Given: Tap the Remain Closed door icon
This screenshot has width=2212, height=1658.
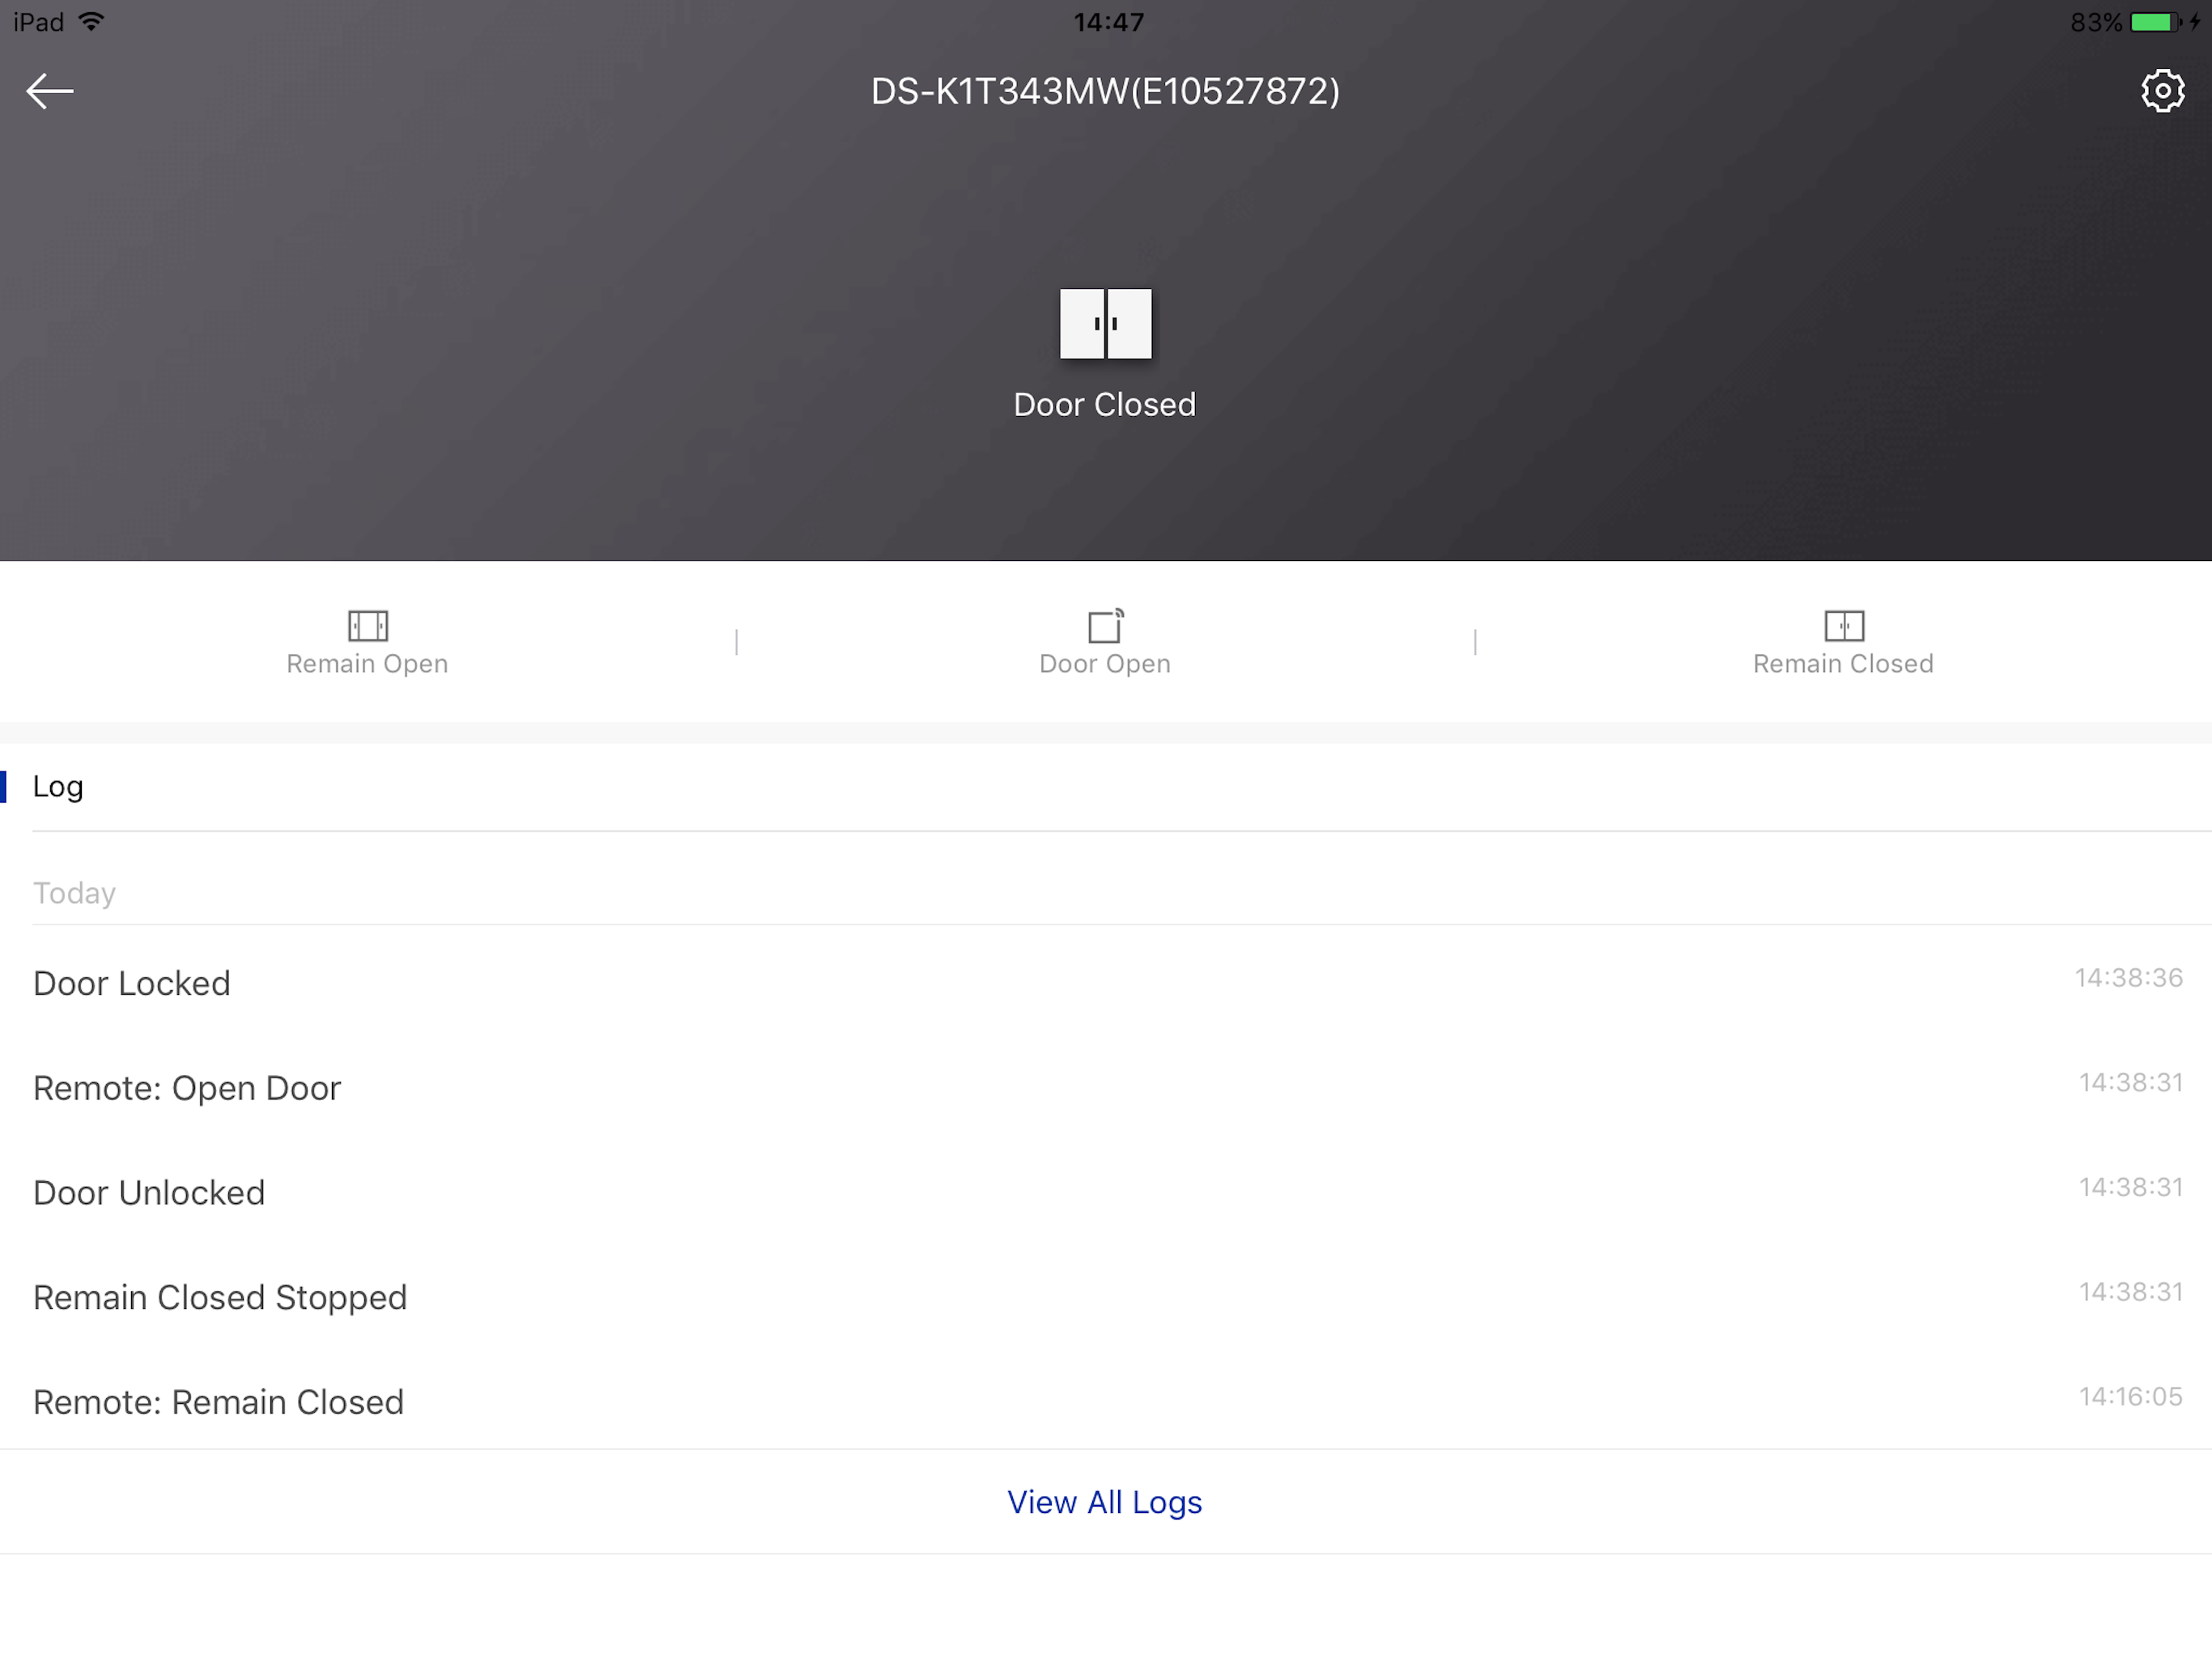Looking at the screenshot, I should tap(1843, 626).
